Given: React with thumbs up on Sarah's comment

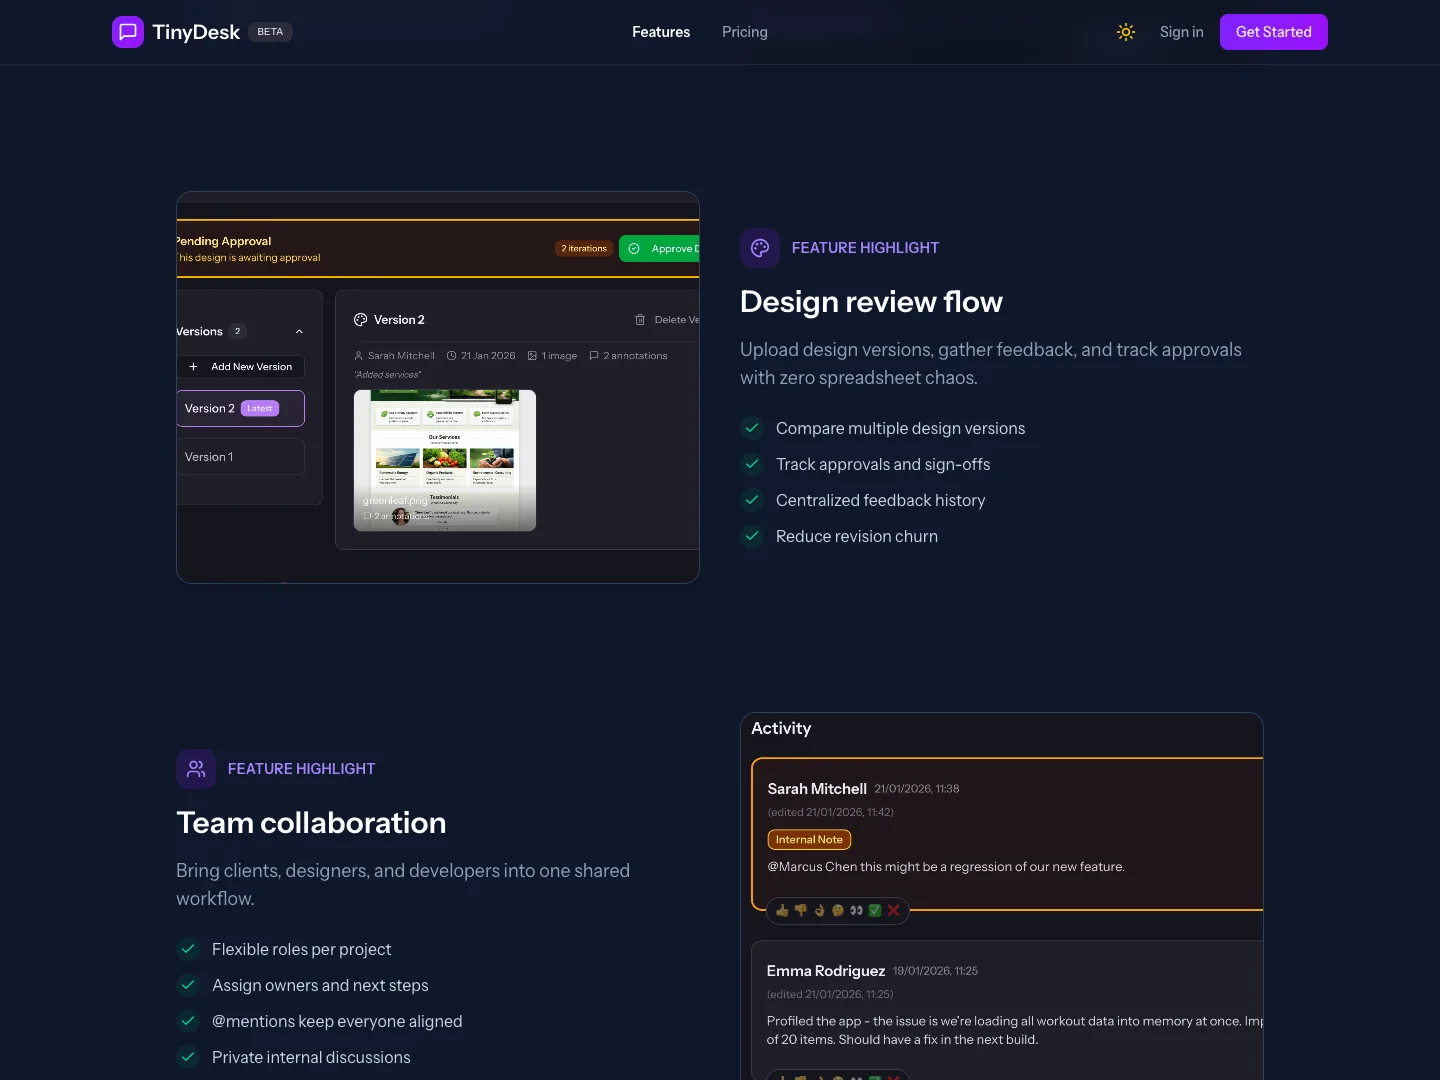Looking at the screenshot, I should pos(782,911).
